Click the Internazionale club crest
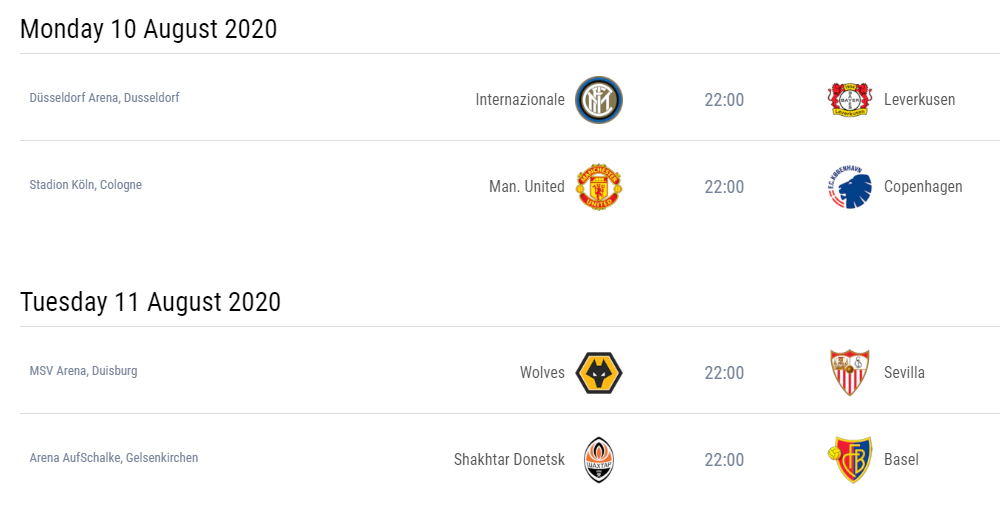Screen dimensions: 1000x519 click(599, 100)
